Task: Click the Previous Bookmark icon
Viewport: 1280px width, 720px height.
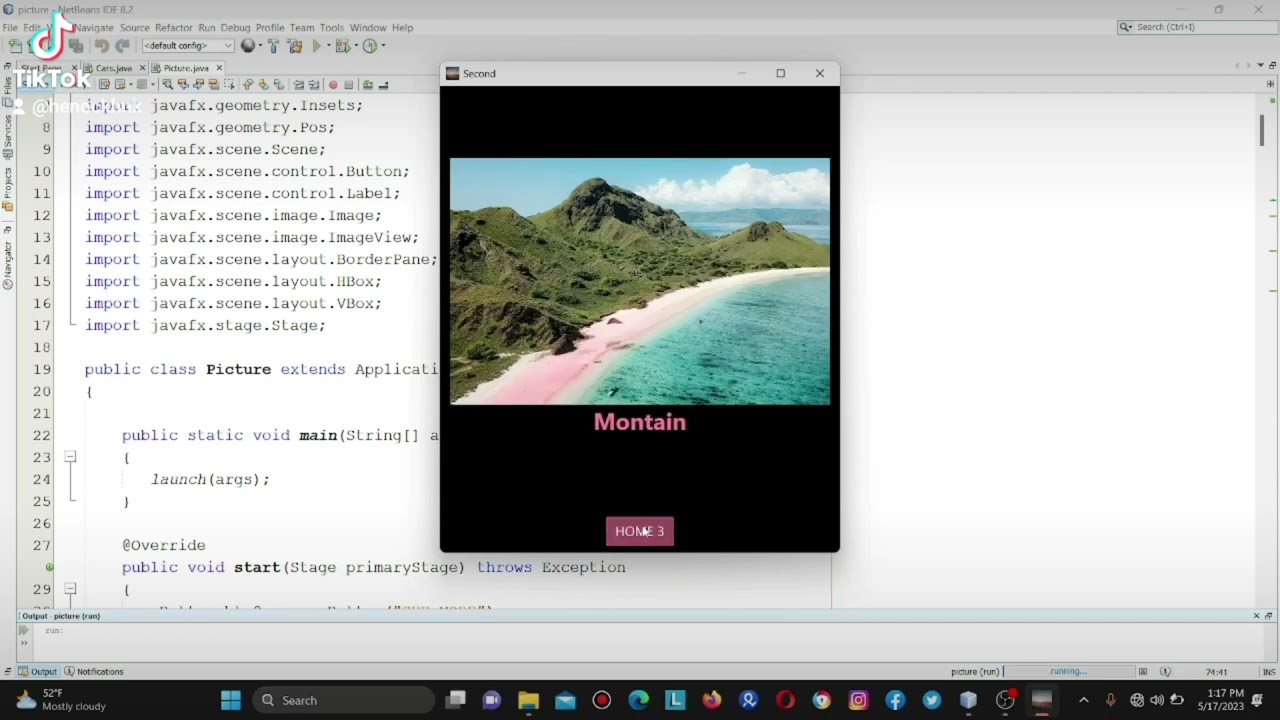Action: click(248, 85)
